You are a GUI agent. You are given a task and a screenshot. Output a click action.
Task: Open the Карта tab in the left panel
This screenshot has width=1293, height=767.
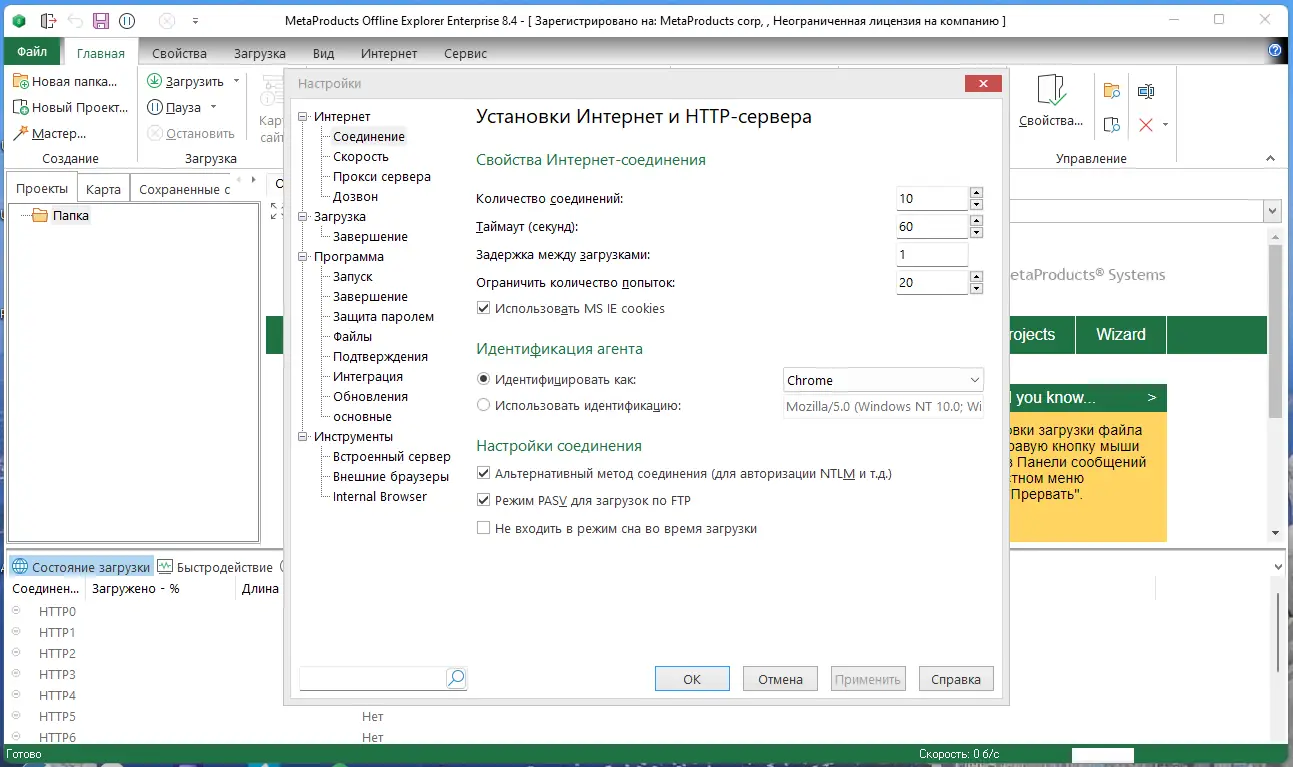103,189
